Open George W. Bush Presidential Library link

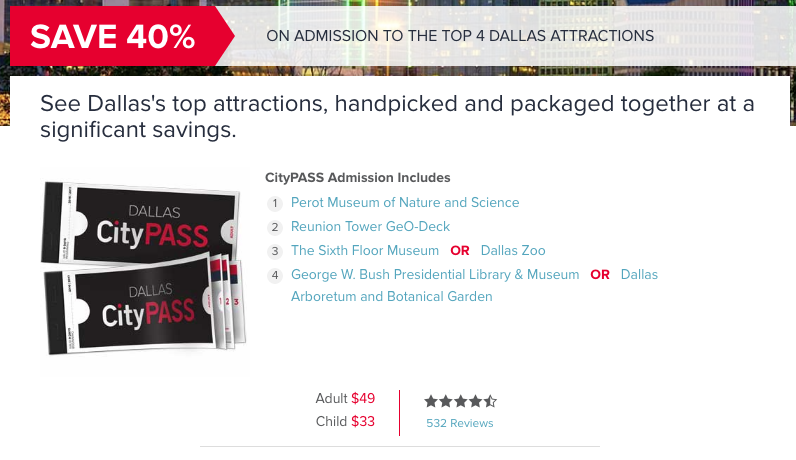click(x=435, y=274)
